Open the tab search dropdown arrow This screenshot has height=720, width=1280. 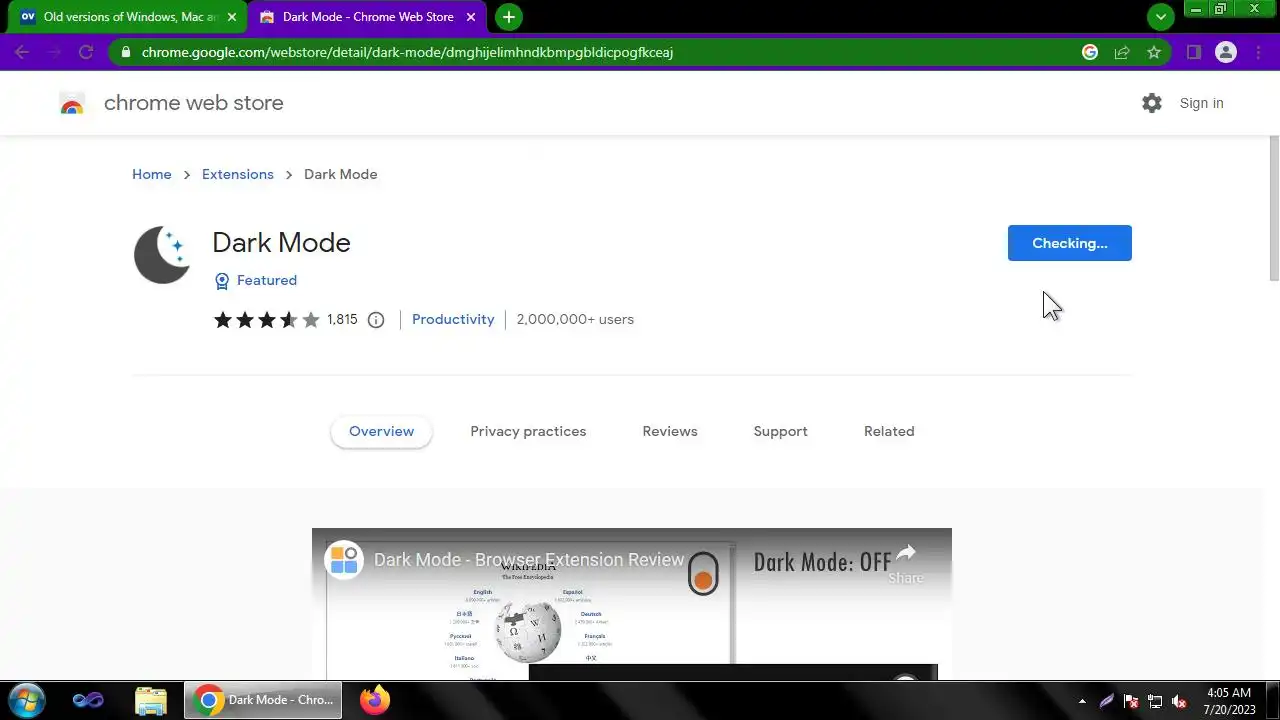tap(1160, 17)
